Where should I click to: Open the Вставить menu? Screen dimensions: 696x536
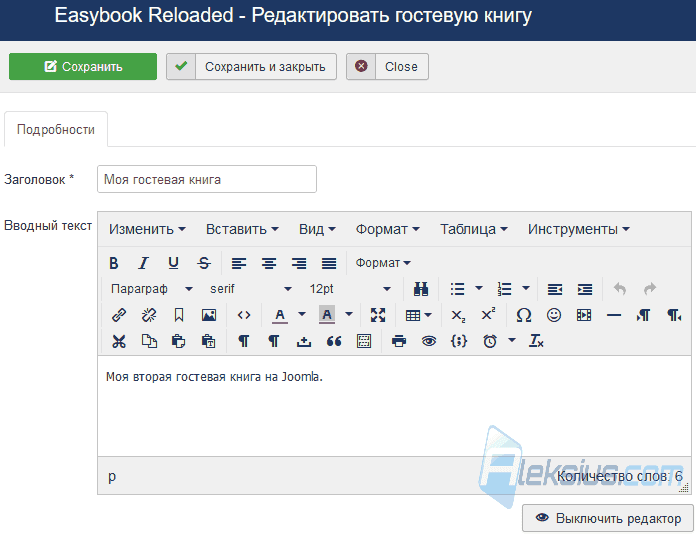pyautogui.click(x=242, y=229)
